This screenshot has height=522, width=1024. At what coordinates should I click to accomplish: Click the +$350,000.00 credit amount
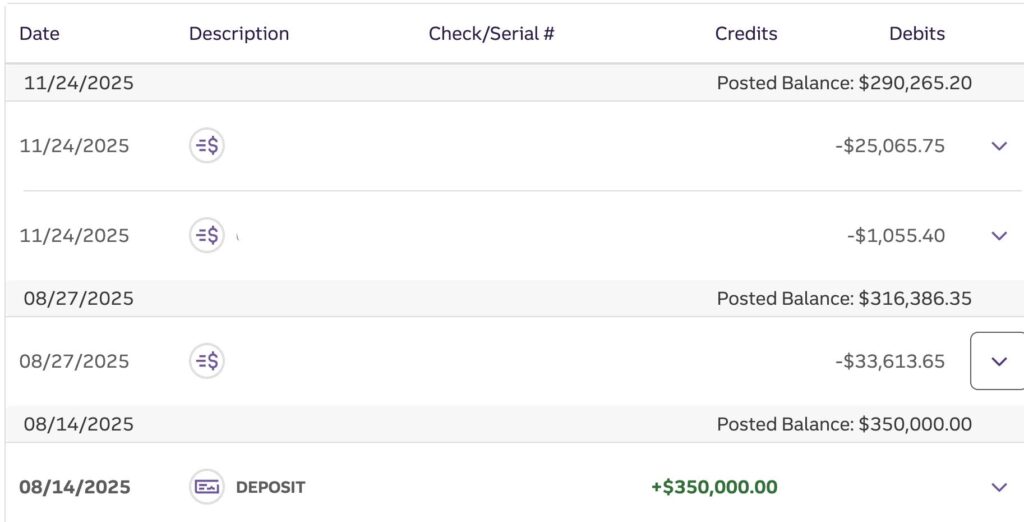click(x=714, y=487)
